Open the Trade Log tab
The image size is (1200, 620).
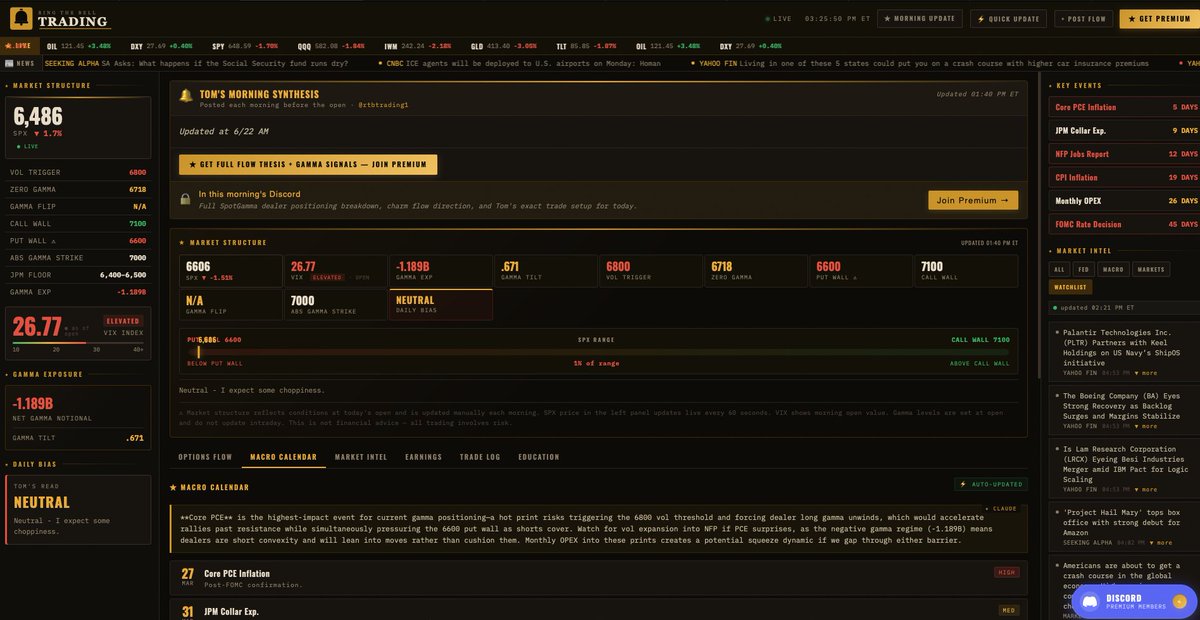(x=480, y=457)
